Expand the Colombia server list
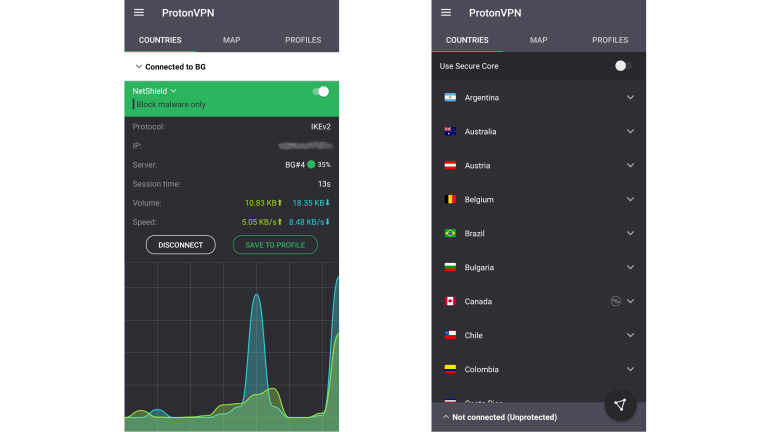Image resolution: width=768 pixels, height=432 pixels. (x=630, y=369)
